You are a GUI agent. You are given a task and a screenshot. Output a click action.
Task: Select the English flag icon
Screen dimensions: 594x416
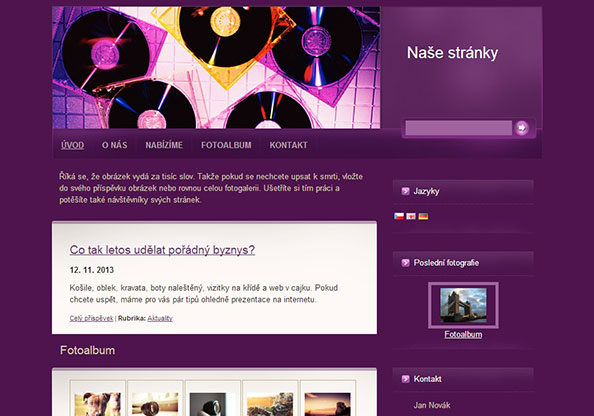[x=411, y=216]
